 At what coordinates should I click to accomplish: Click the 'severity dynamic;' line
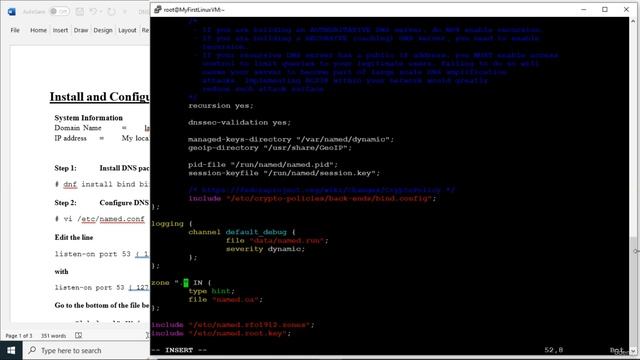265,249
